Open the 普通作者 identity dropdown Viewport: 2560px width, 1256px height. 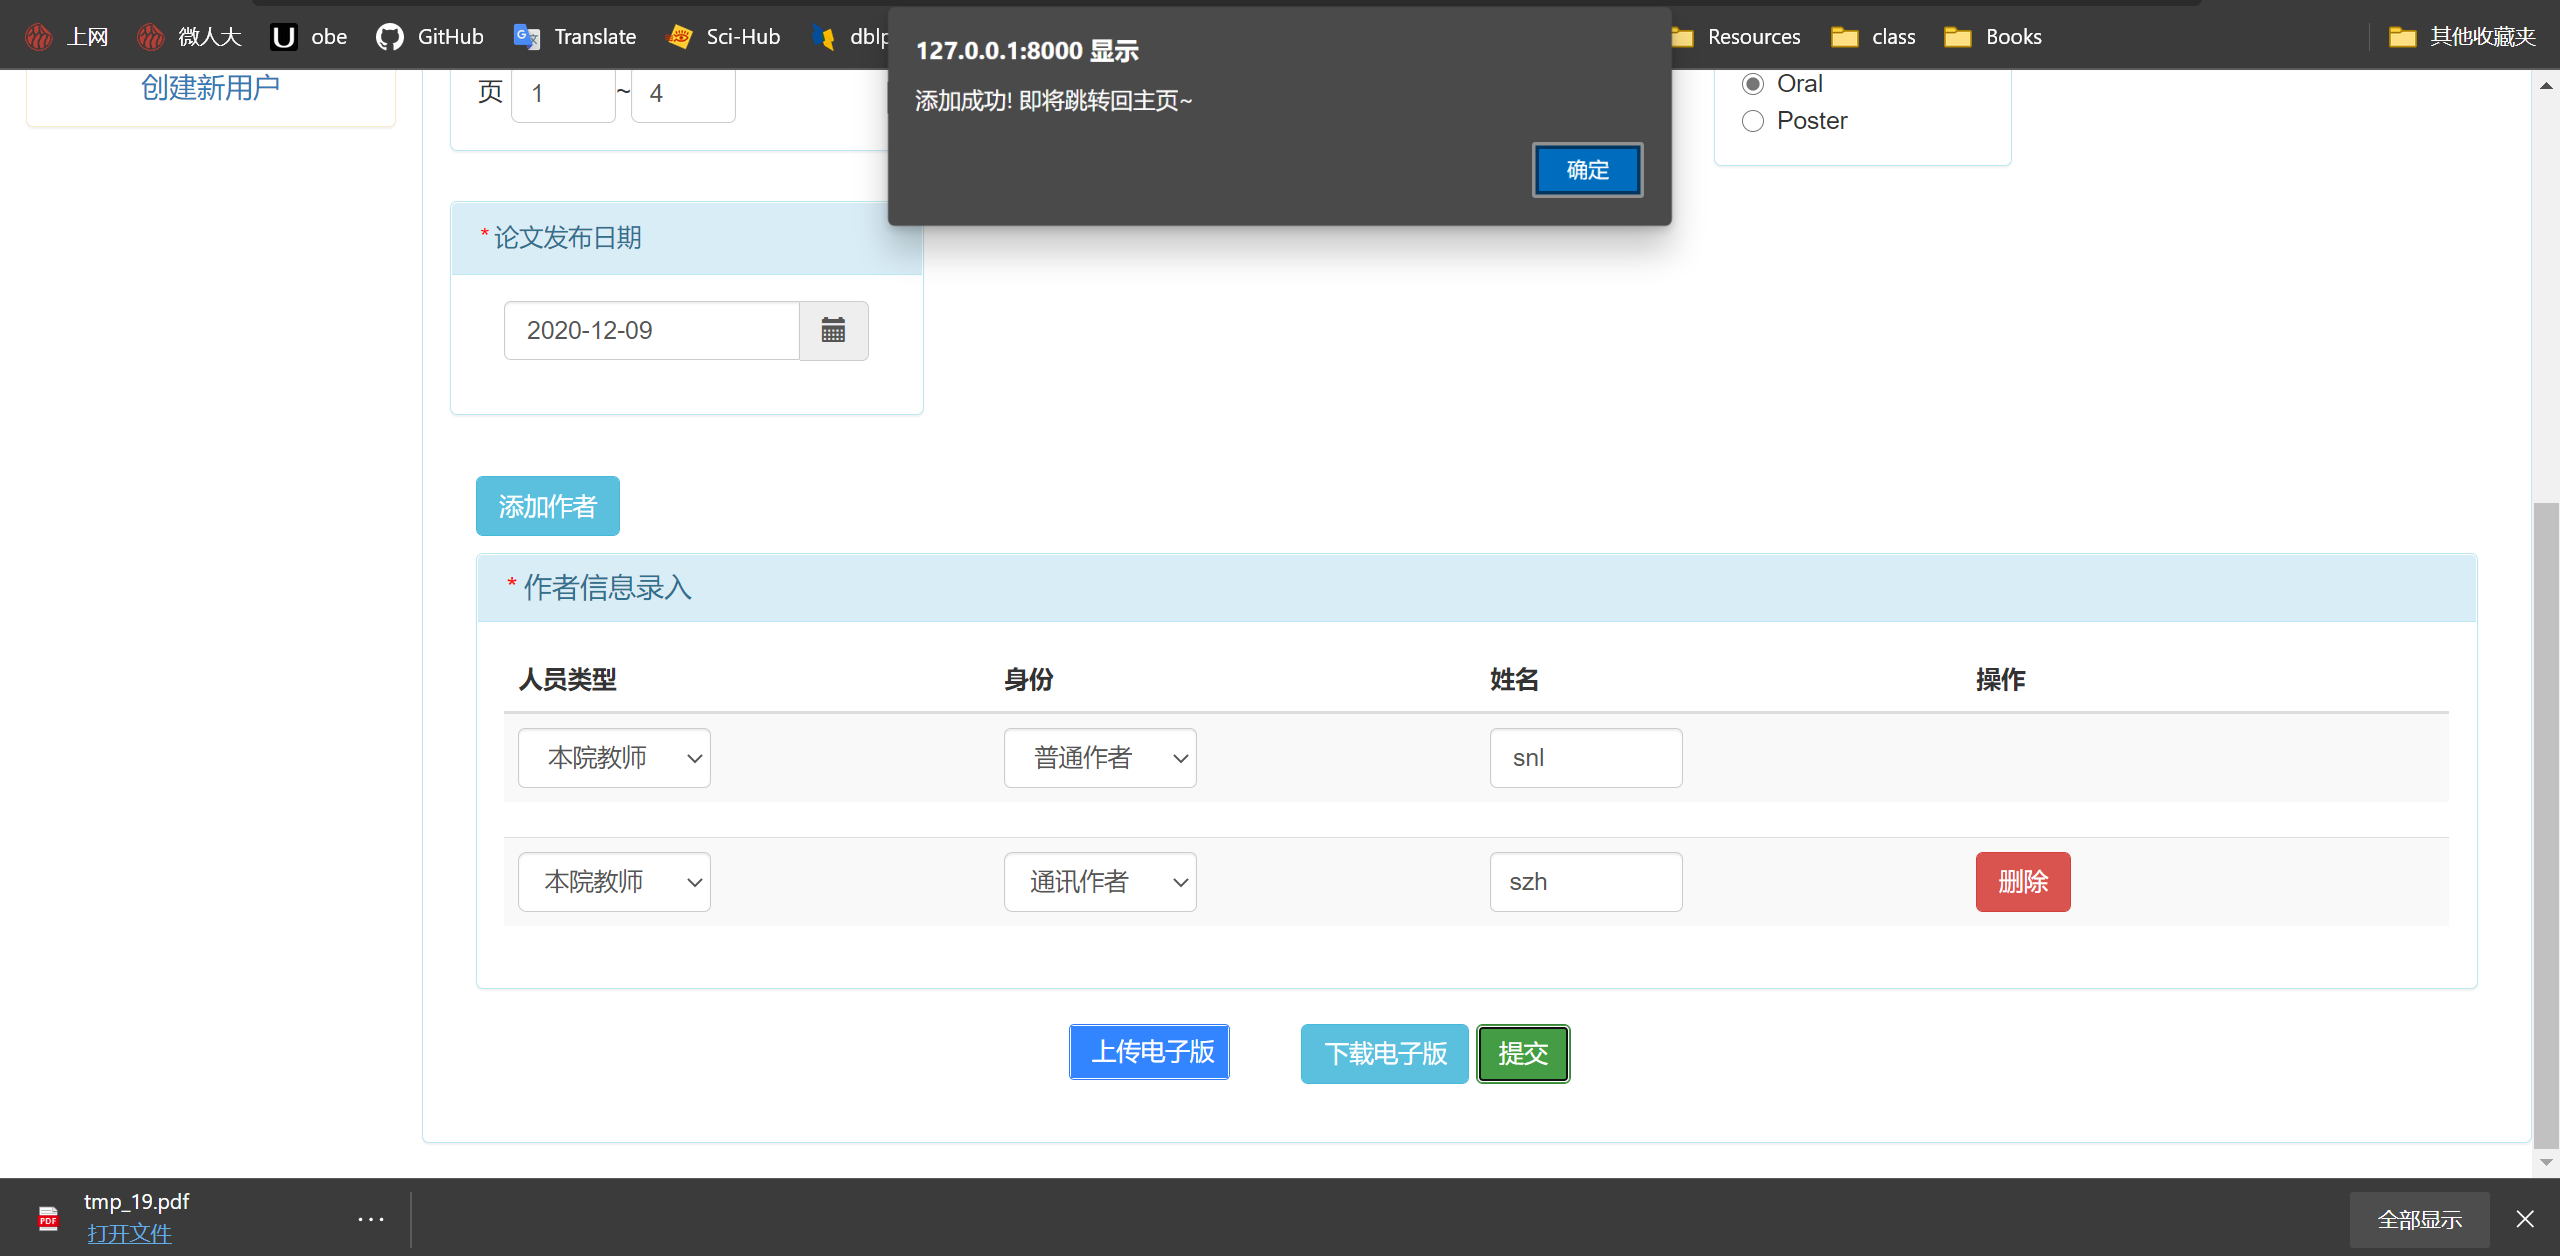point(1100,758)
